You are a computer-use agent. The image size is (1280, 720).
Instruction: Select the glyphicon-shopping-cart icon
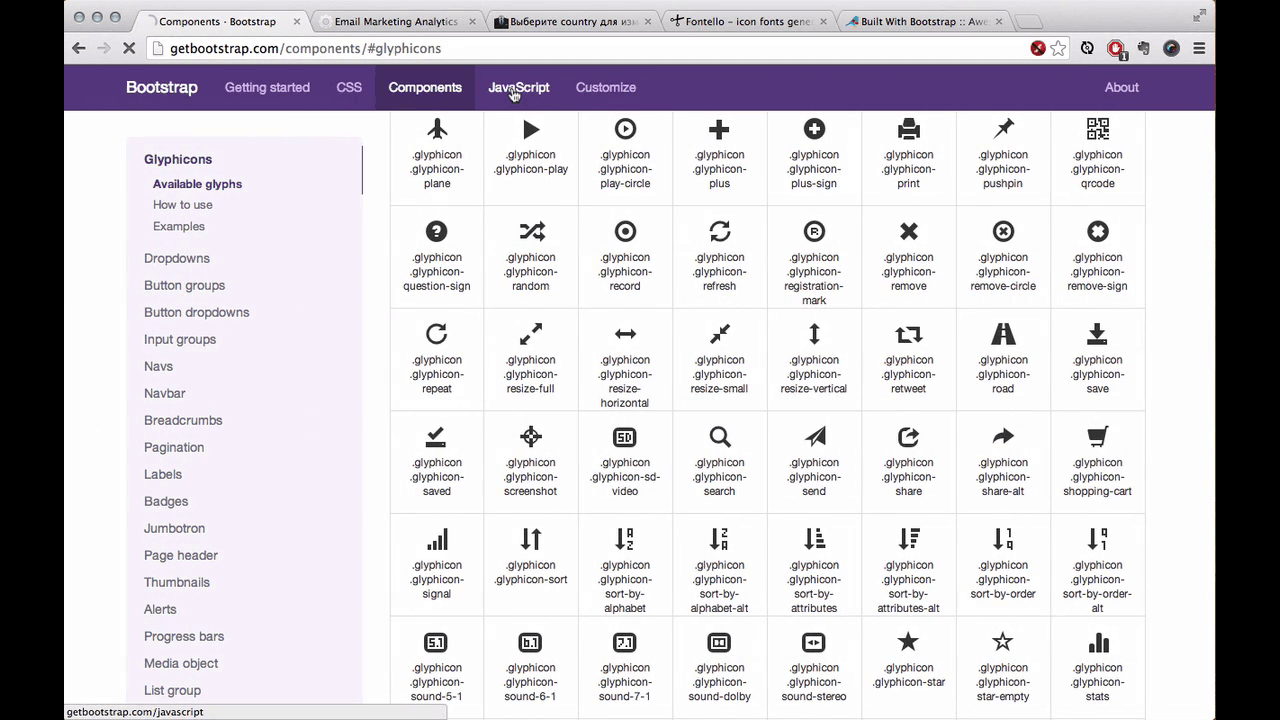(x=1097, y=437)
